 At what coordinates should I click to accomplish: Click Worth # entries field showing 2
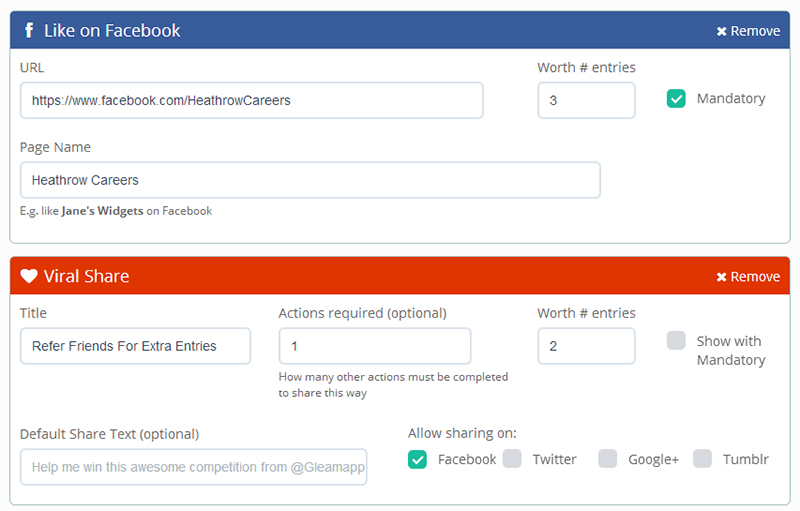click(x=586, y=346)
